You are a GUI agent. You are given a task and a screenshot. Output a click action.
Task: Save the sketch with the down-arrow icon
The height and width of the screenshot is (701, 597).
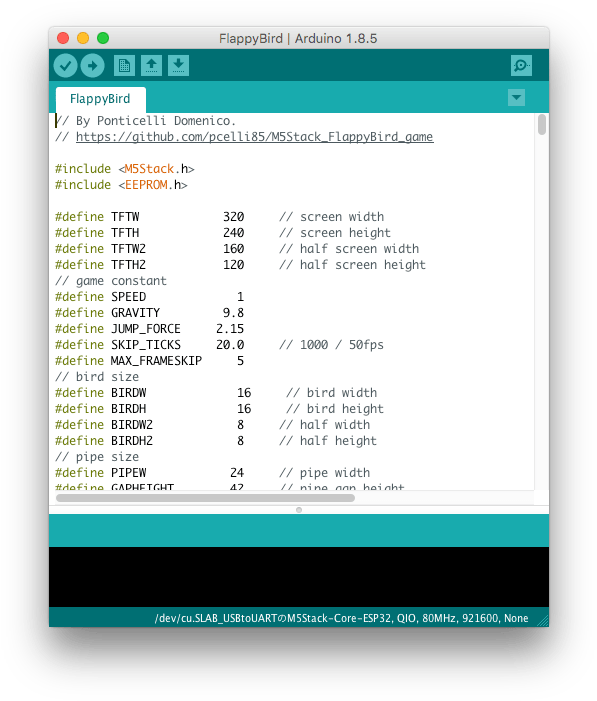(178, 66)
